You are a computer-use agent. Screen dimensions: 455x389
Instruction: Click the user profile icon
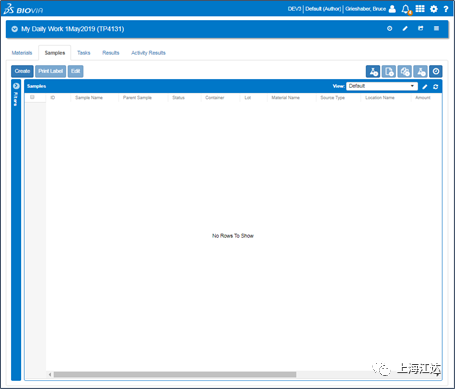click(392, 9)
